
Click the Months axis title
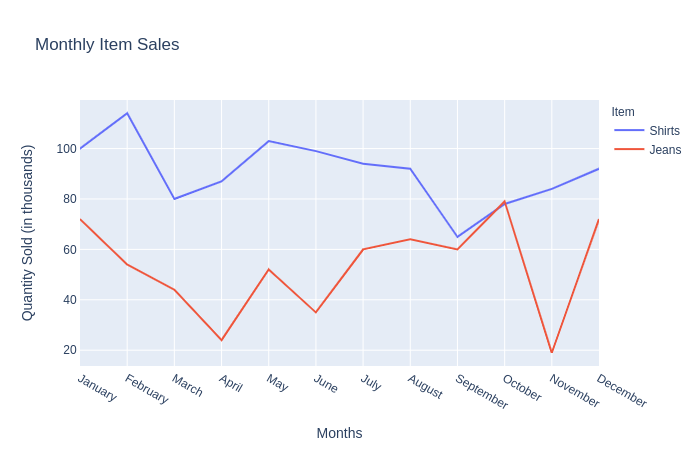pyautogui.click(x=339, y=433)
